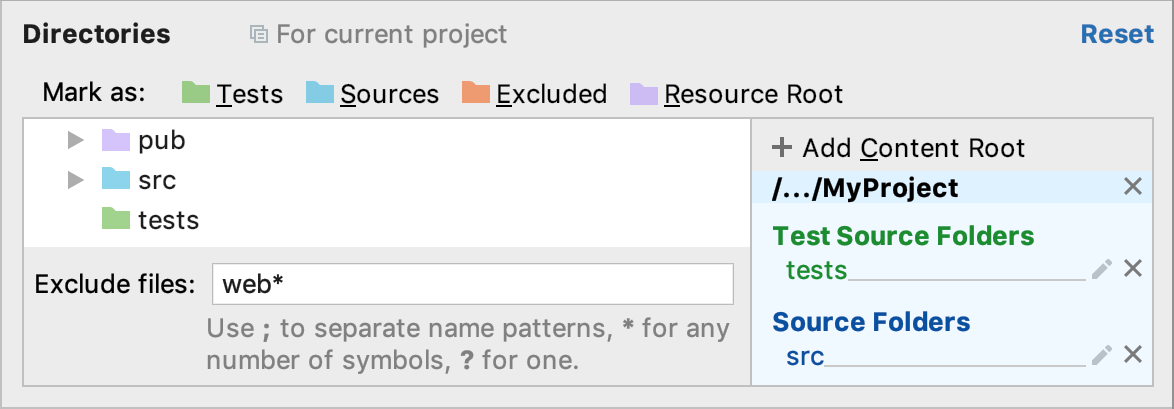Screen dimensions: 1174x409
Task: Reset the Directories settings
Action: (1117, 34)
